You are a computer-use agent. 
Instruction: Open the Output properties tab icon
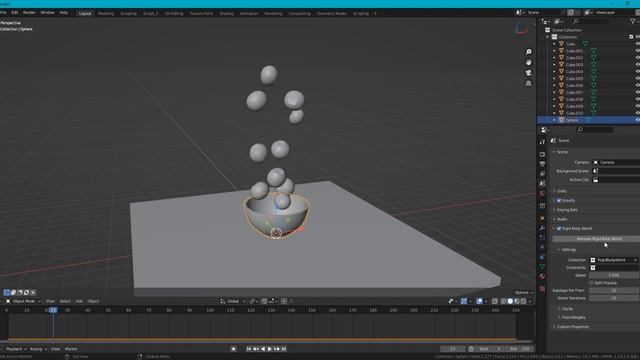click(x=542, y=164)
